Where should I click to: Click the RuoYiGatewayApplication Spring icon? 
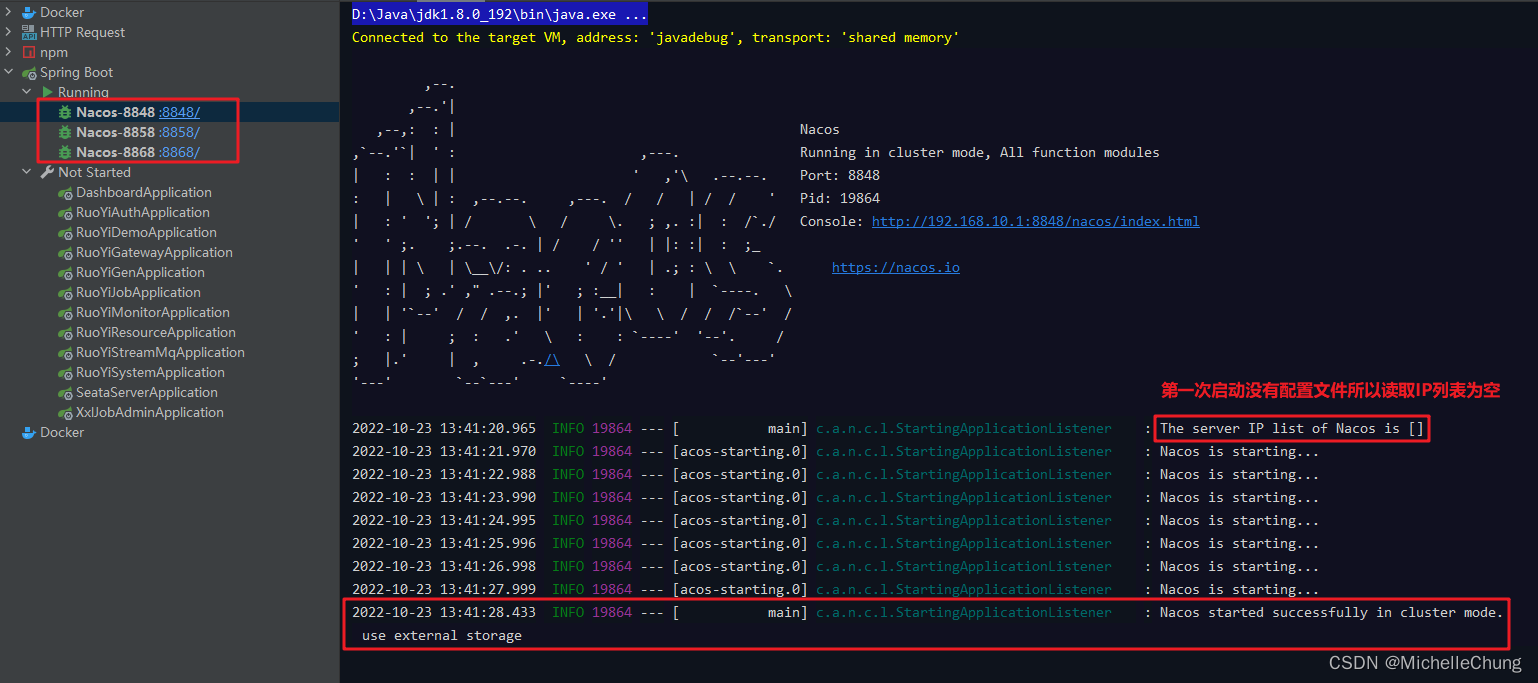tap(65, 253)
